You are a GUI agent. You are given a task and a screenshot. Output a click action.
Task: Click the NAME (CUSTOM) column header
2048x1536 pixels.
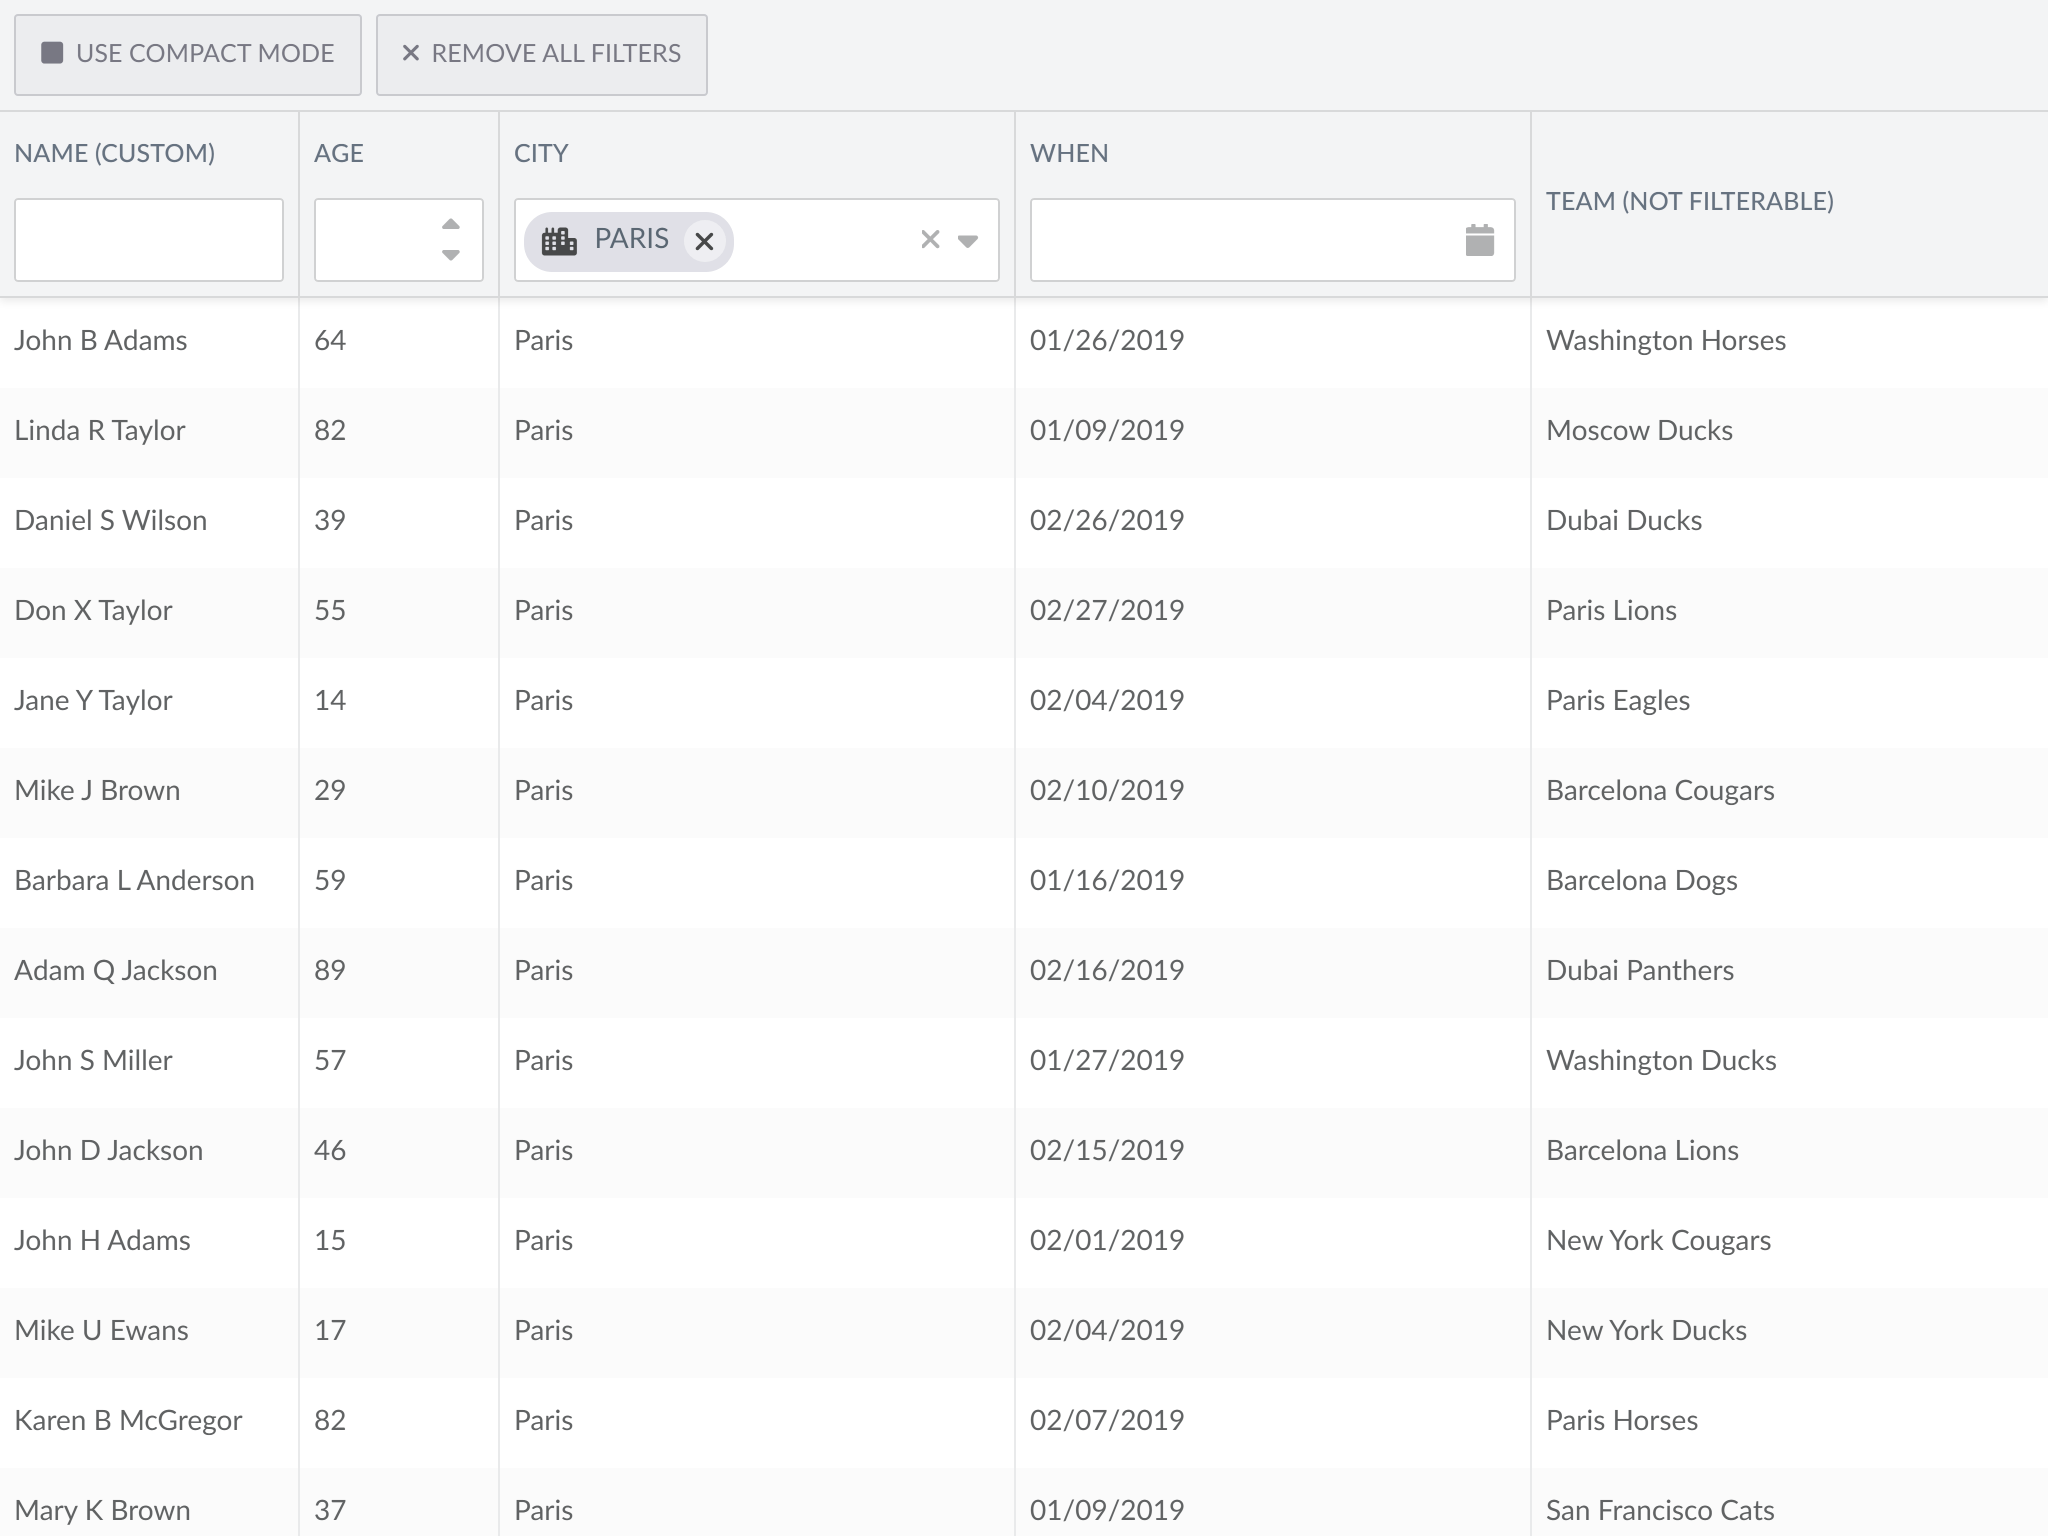(x=115, y=153)
